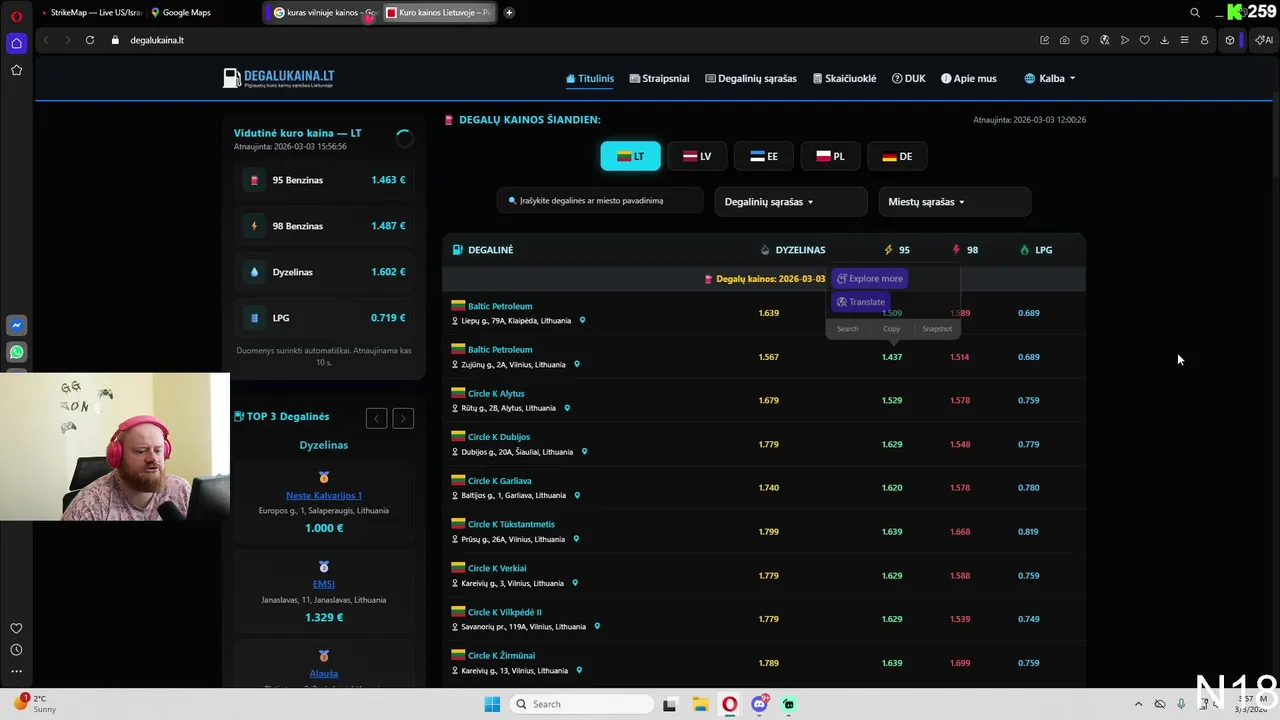The image size is (1280, 720).
Task: Open the Opera main menu logo
Action: tap(16, 15)
